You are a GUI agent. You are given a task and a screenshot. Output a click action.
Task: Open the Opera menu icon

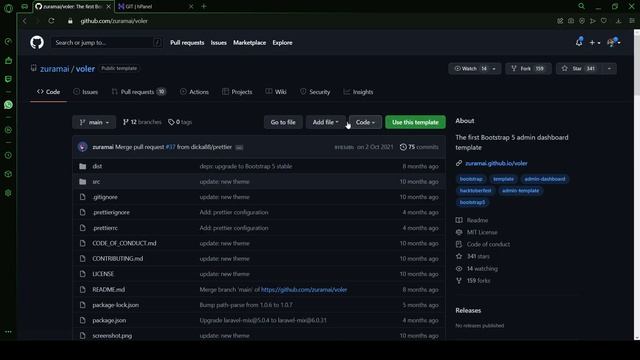pos(8,8)
